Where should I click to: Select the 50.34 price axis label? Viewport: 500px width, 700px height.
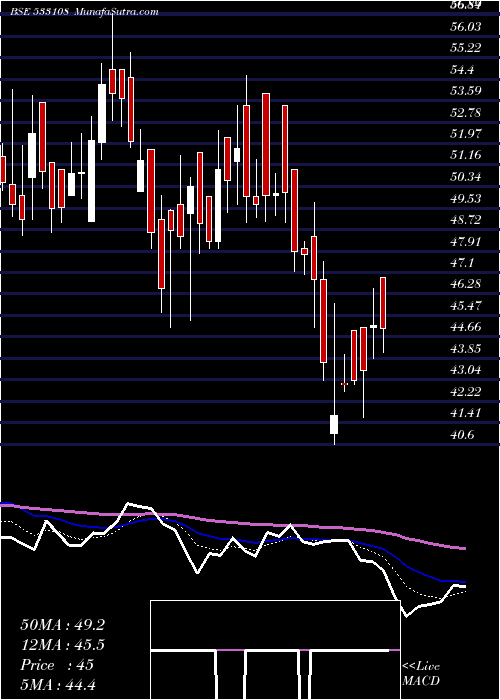[x=465, y=177]
